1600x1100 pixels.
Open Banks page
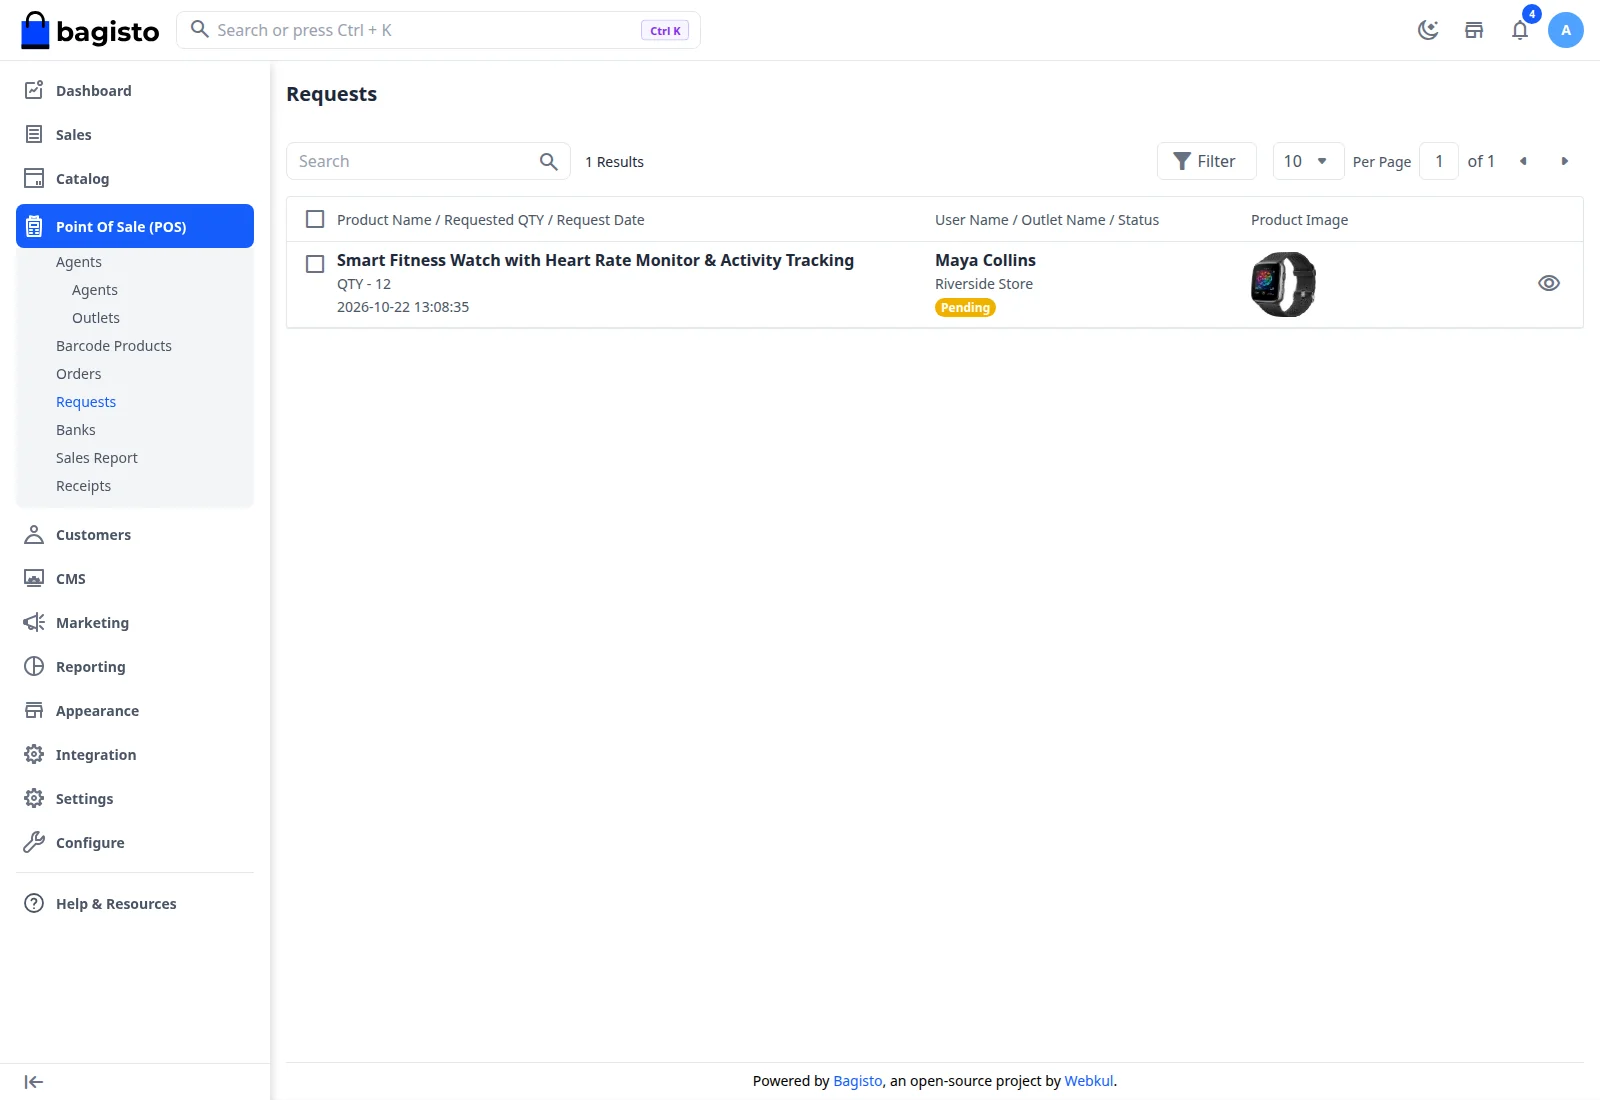pyautogui.click(x=76, y=430)
